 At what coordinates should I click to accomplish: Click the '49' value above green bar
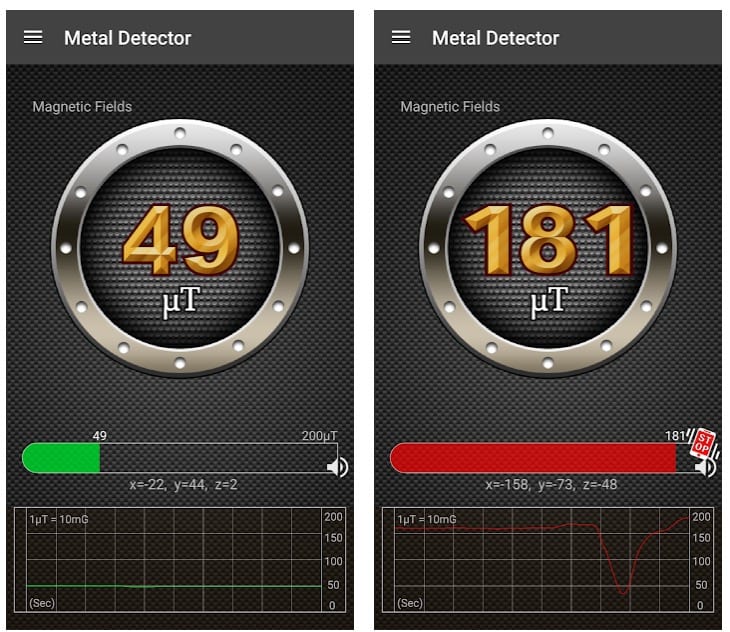click(x=100, y=436)
